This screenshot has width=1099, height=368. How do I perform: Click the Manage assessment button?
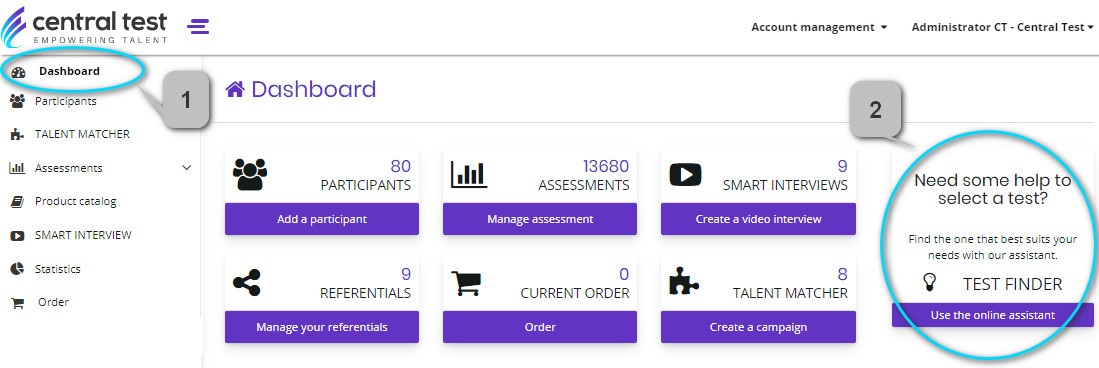point(540,219)
